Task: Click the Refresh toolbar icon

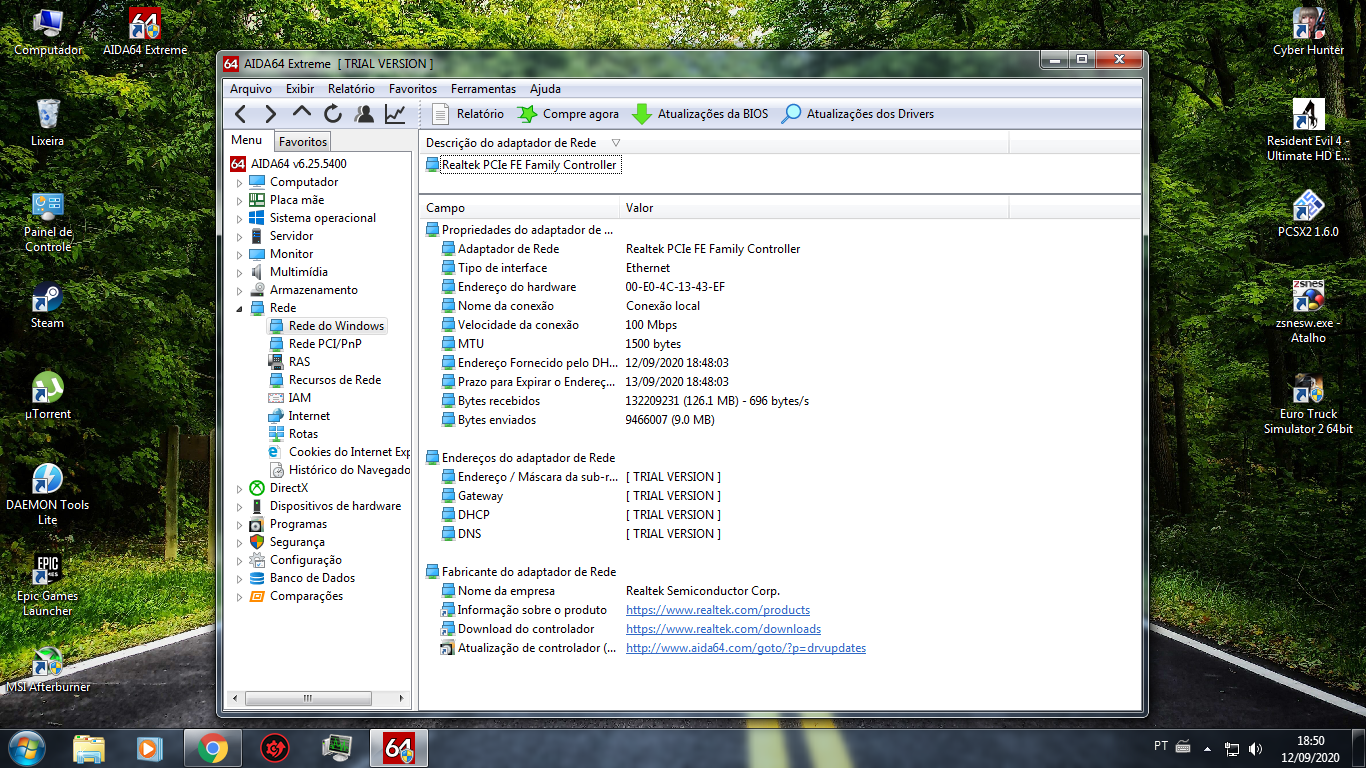Action: pos(332,114)
